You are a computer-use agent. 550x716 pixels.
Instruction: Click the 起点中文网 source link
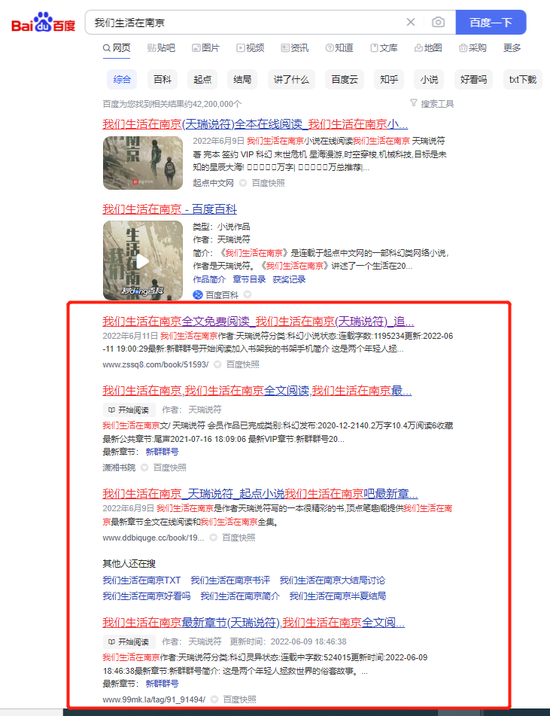click(213, 183)
